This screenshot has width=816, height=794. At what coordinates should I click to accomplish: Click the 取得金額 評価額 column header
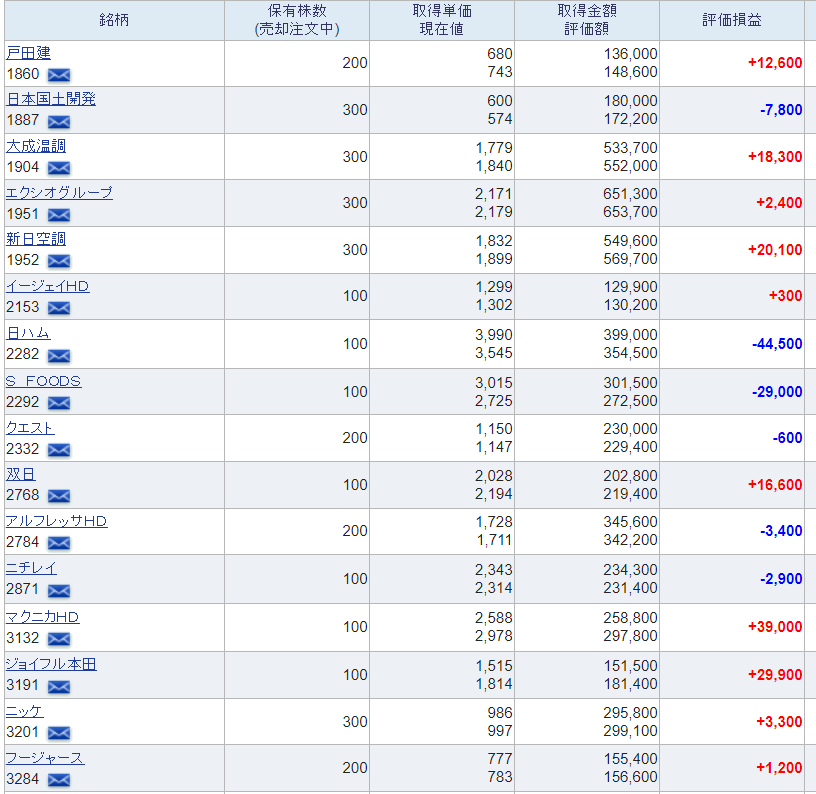(587, 20)
